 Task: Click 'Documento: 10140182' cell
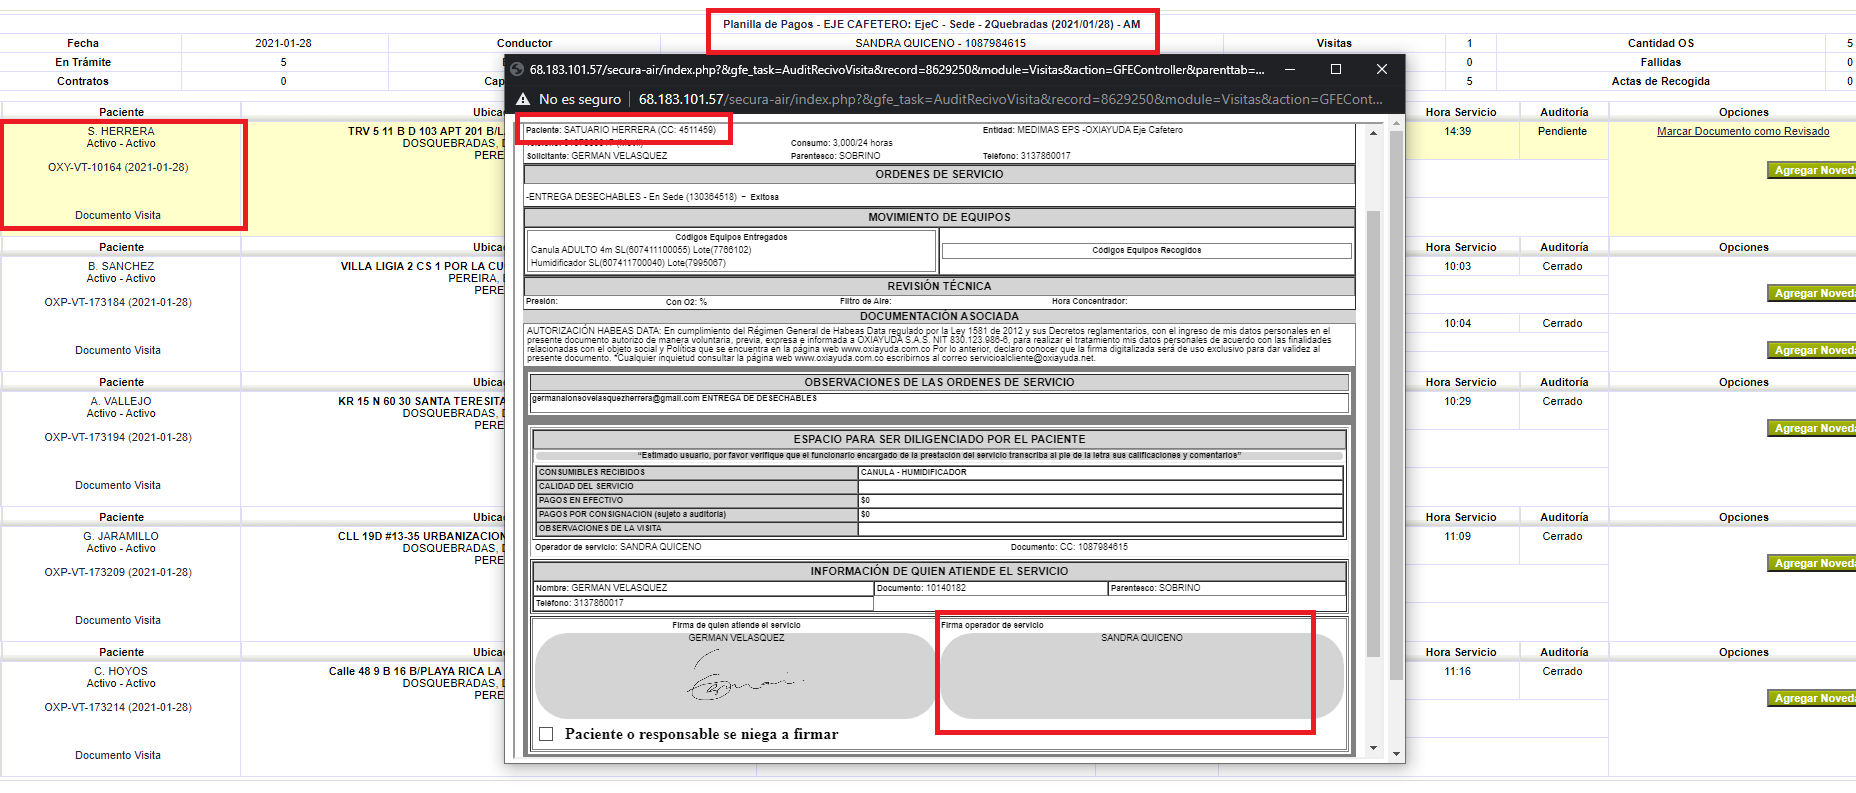click(x=991, y=588)
